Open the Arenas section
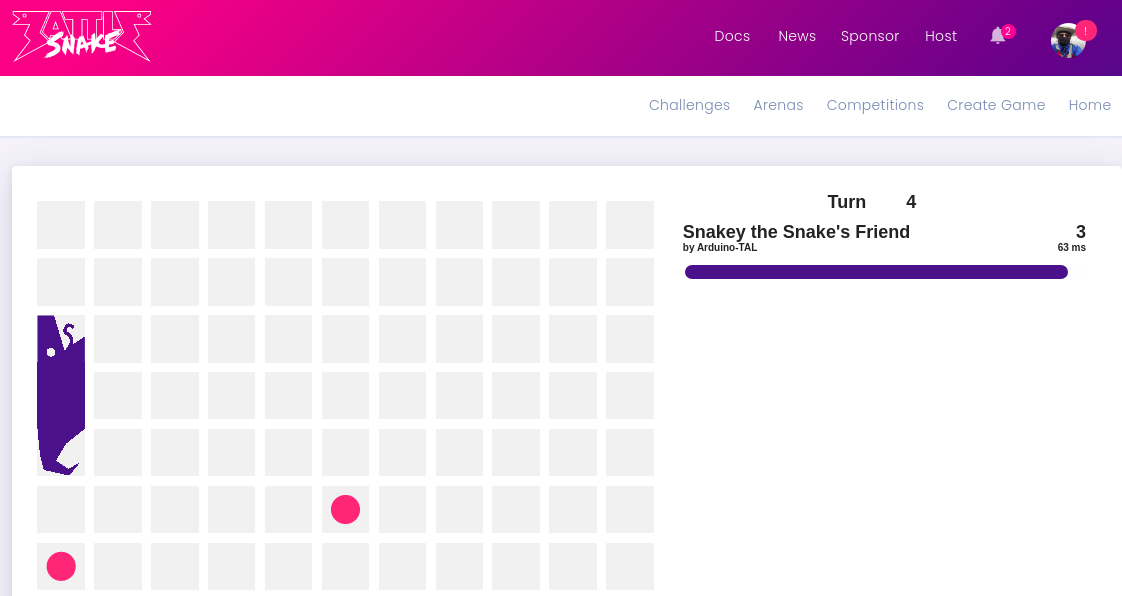This screenshot has width=1122, height=596. [x=779, y=105]
